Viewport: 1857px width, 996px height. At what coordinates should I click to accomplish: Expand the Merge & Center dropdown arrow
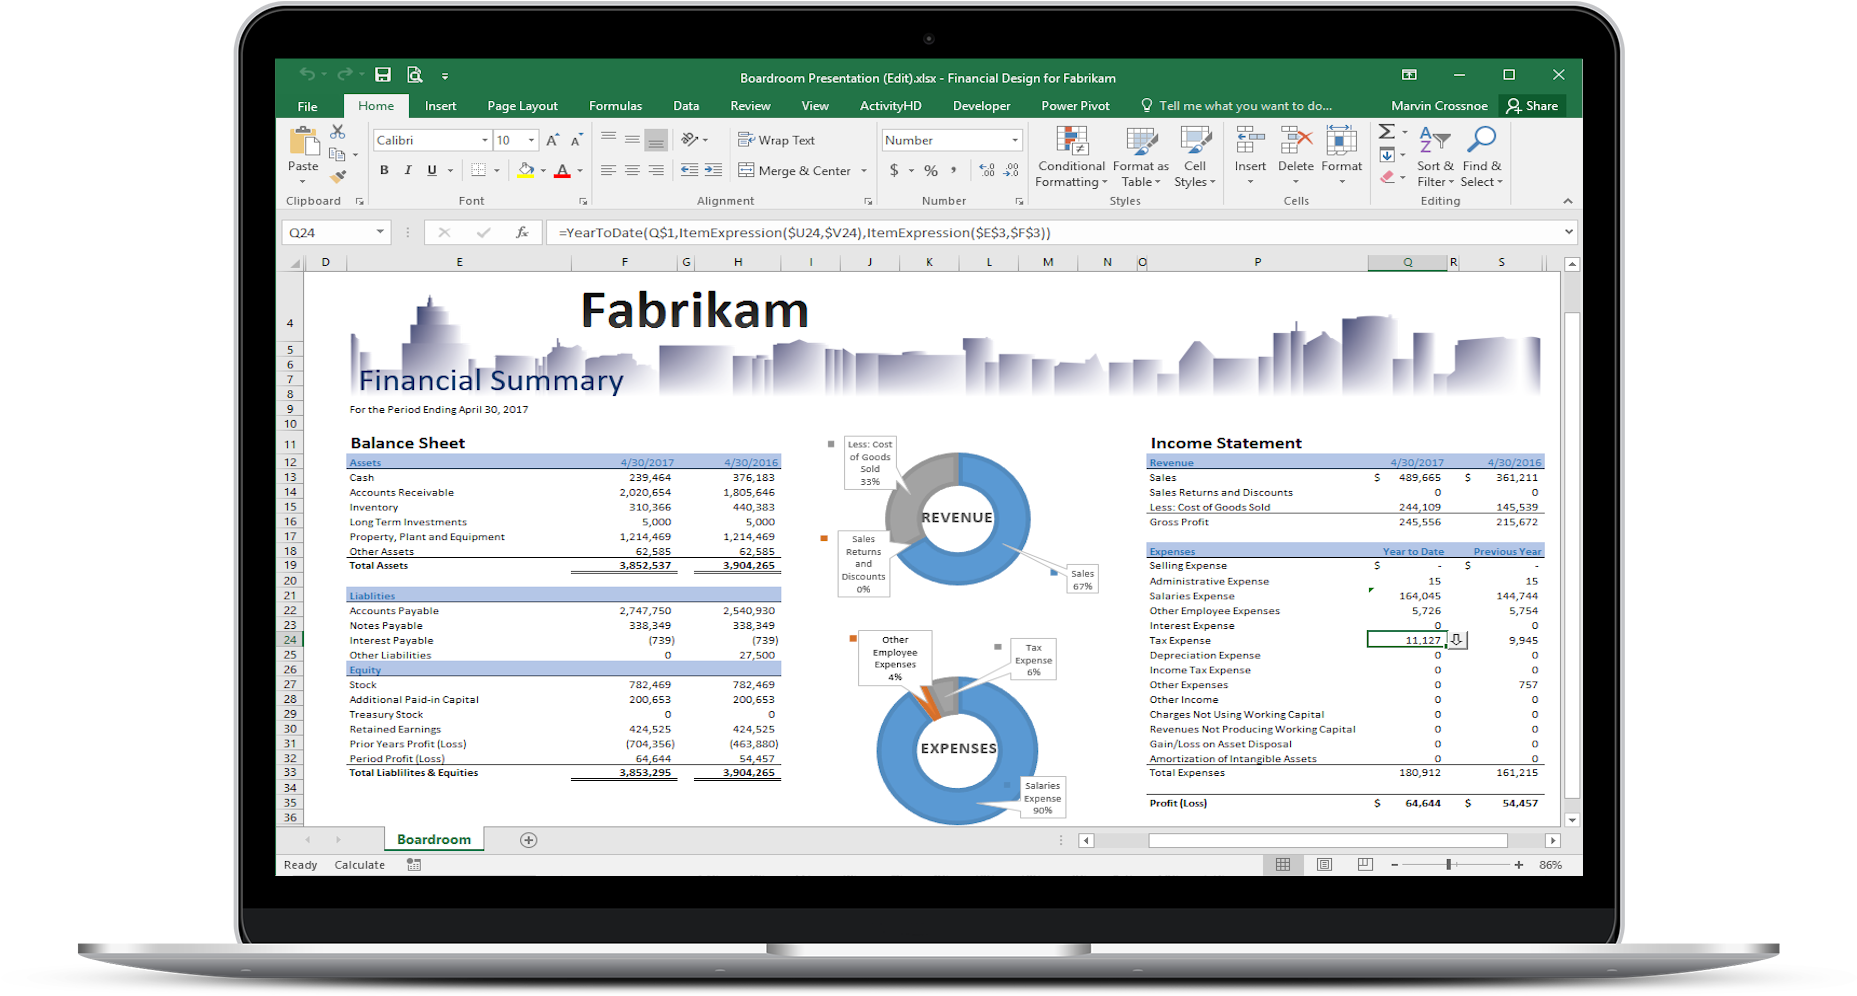(x=864, y=171)
